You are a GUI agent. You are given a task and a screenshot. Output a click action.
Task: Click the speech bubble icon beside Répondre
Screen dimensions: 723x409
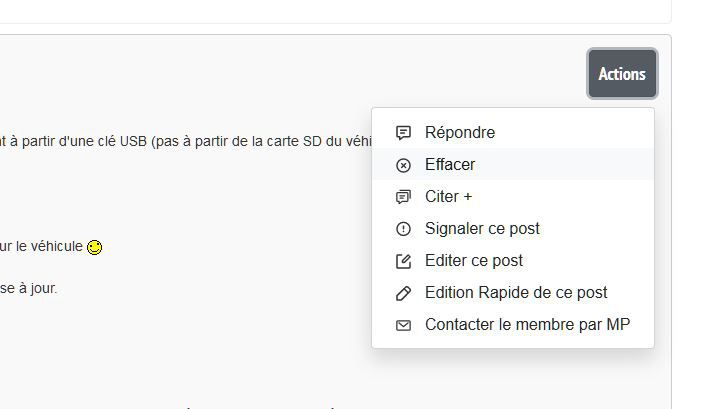pos(404,132)
